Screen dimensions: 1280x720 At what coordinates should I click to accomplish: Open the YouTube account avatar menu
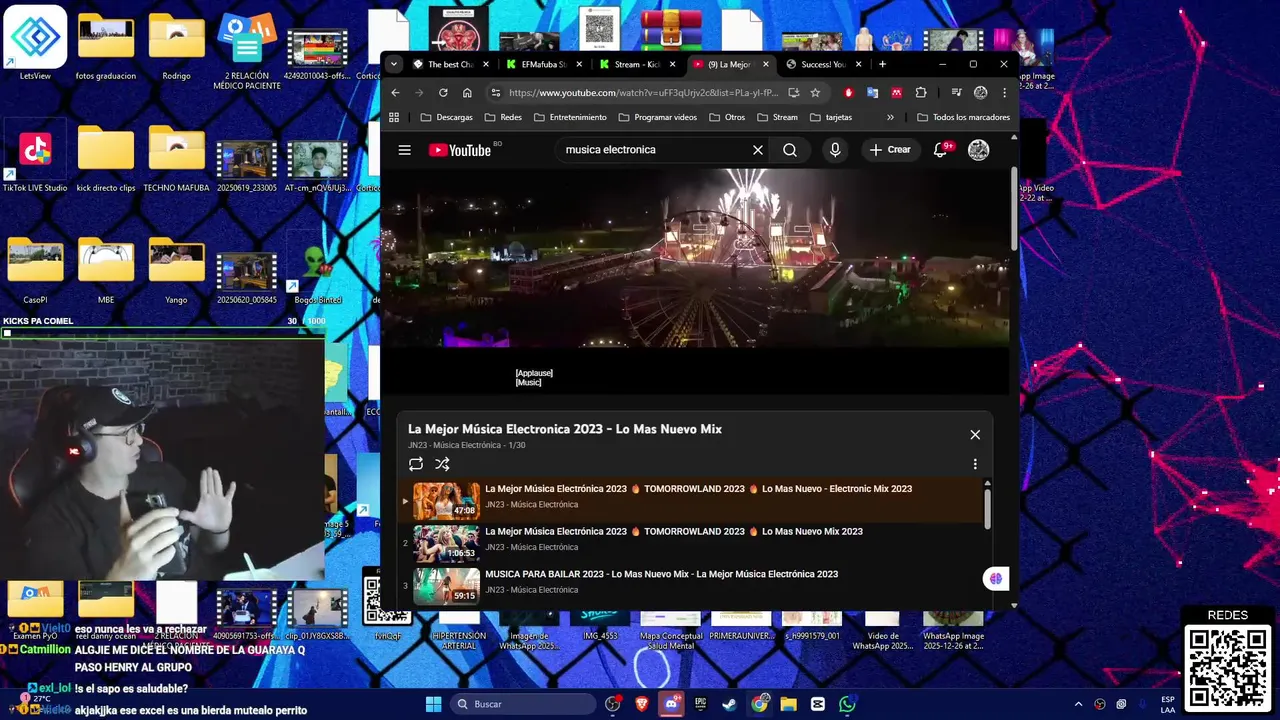click(x=978, y=150)
